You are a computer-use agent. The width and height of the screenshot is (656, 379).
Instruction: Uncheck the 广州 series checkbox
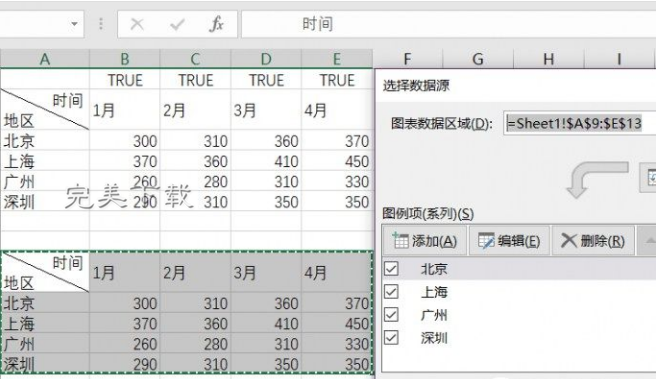coord(391,315)
